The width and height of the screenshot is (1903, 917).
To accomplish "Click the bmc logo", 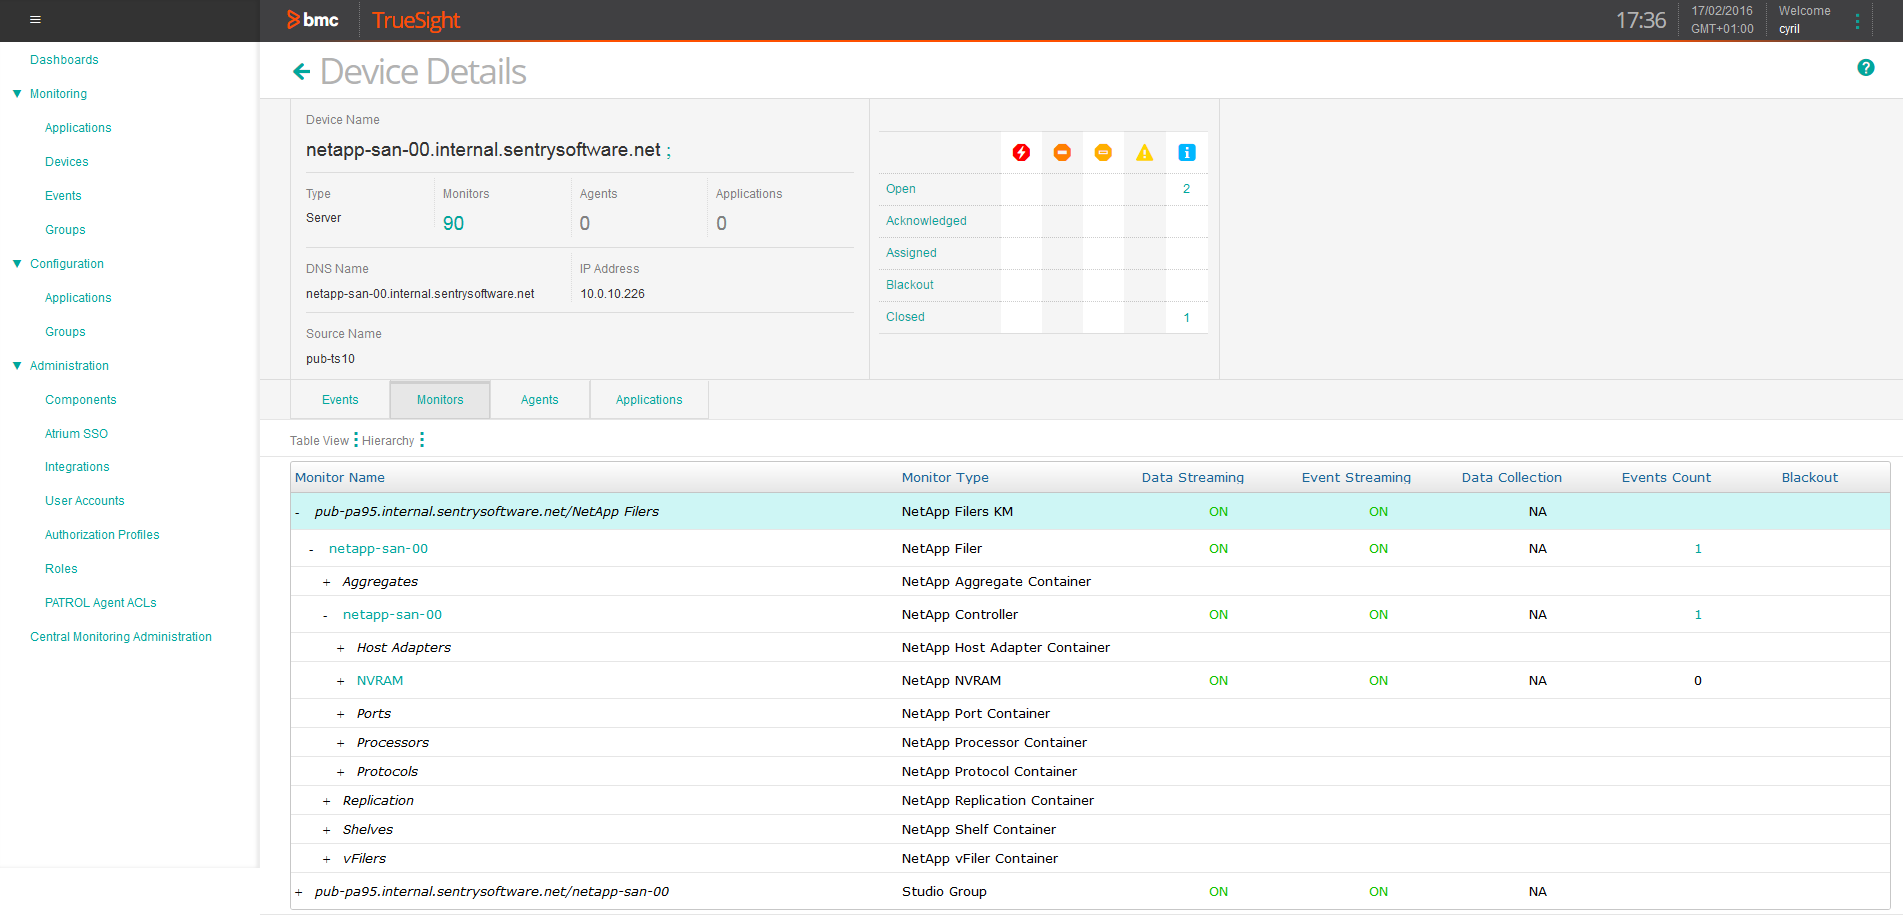I will [313, 20].
